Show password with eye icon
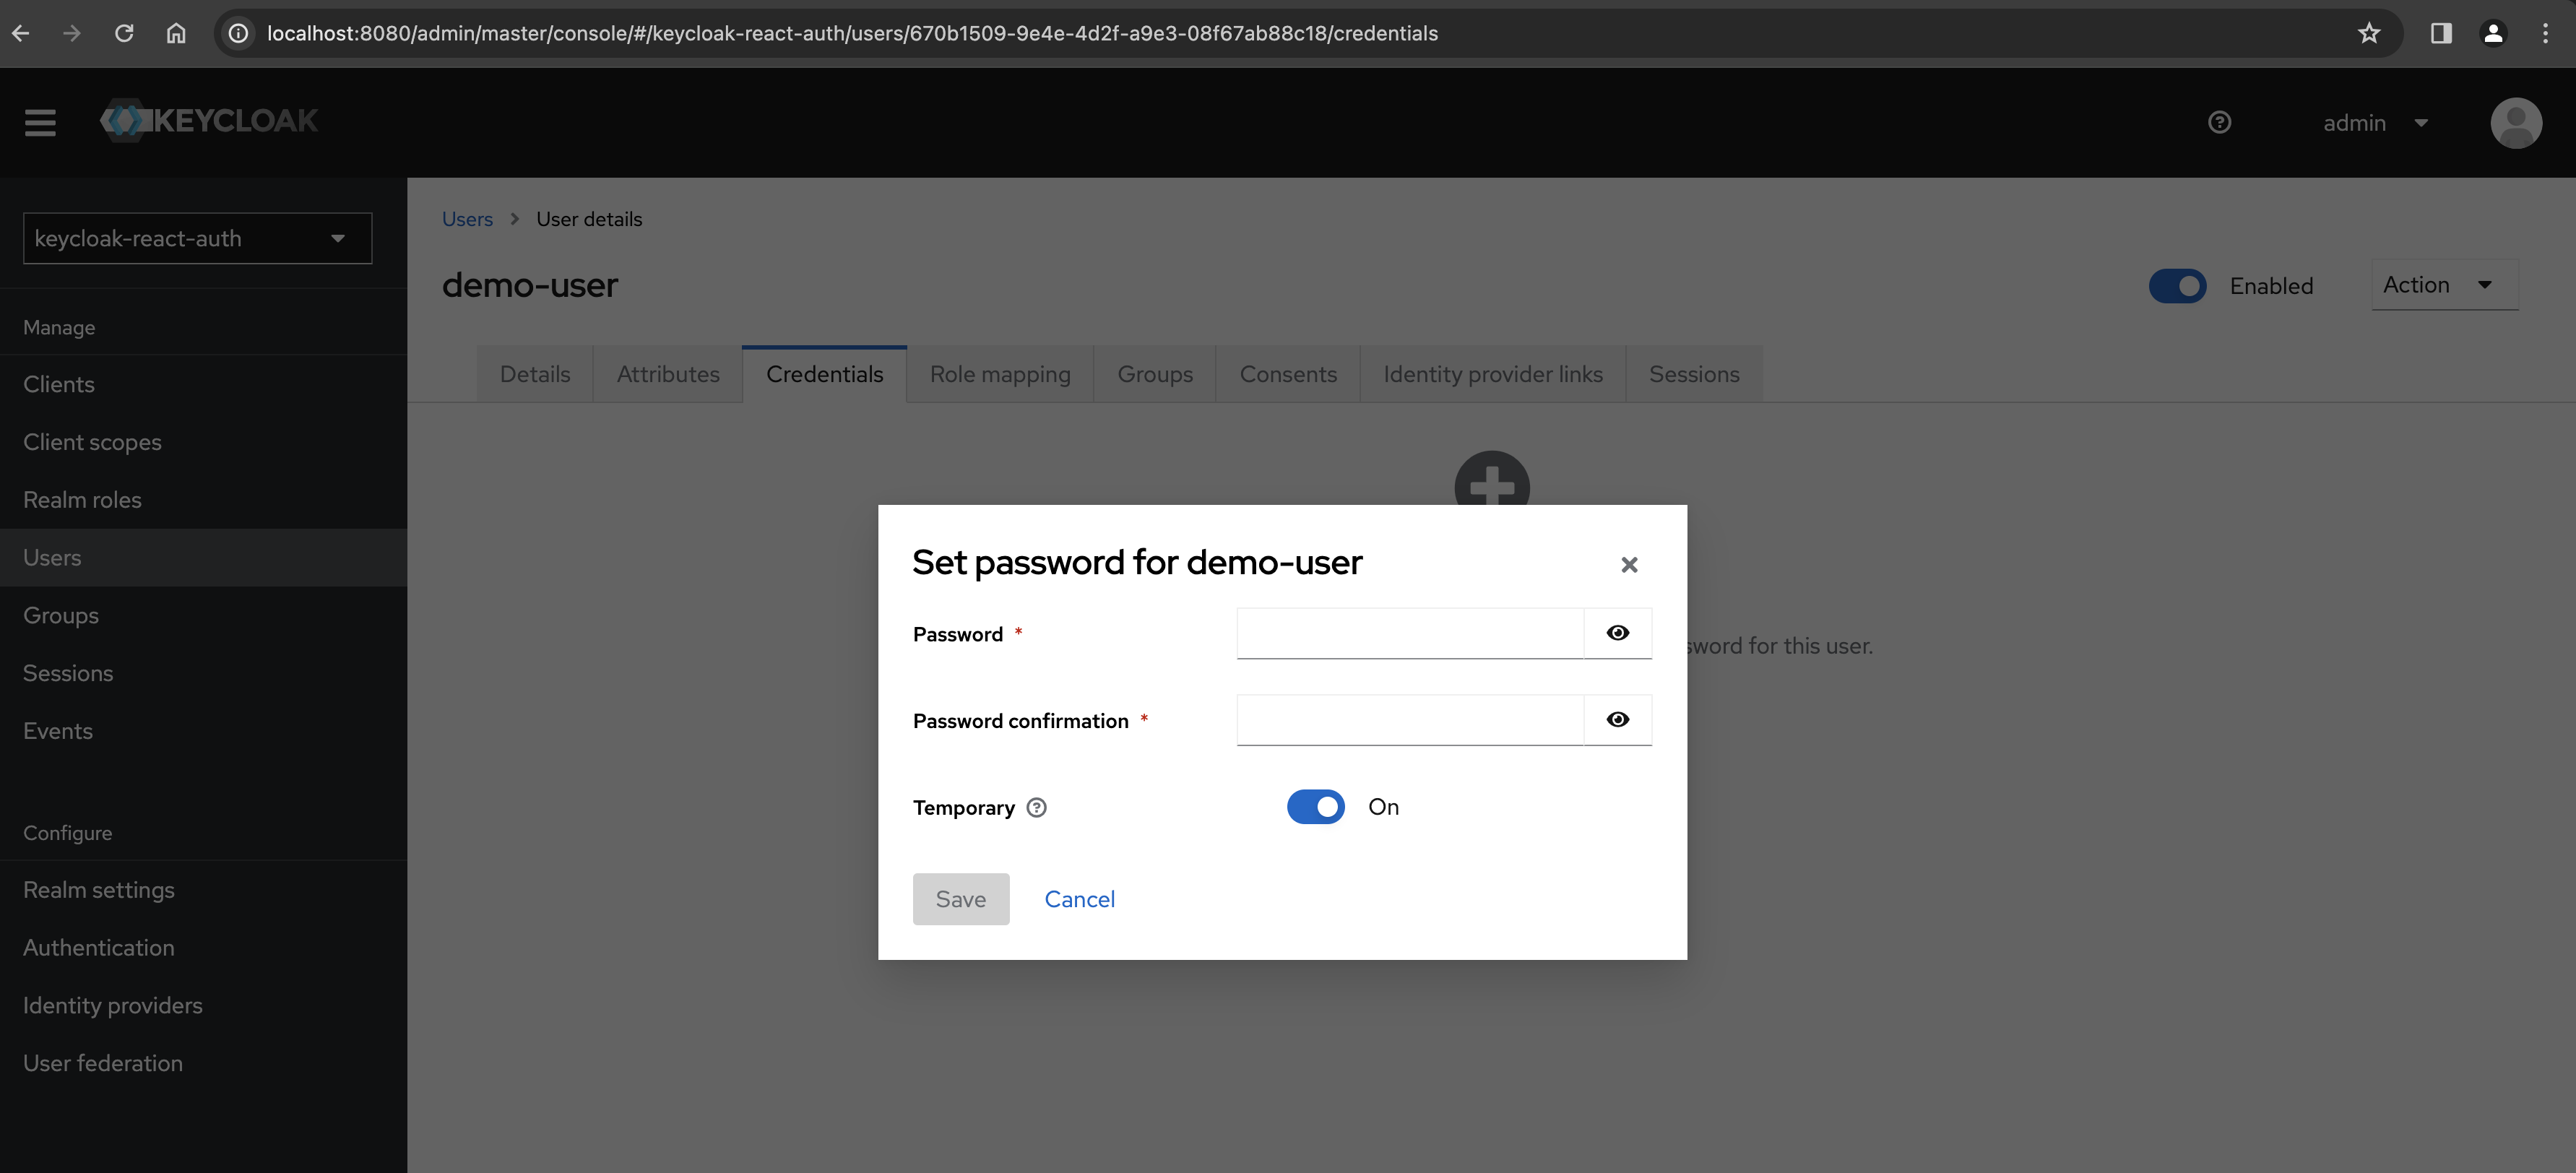This screenshot has width=2576, height=1173. [1617, 633]
